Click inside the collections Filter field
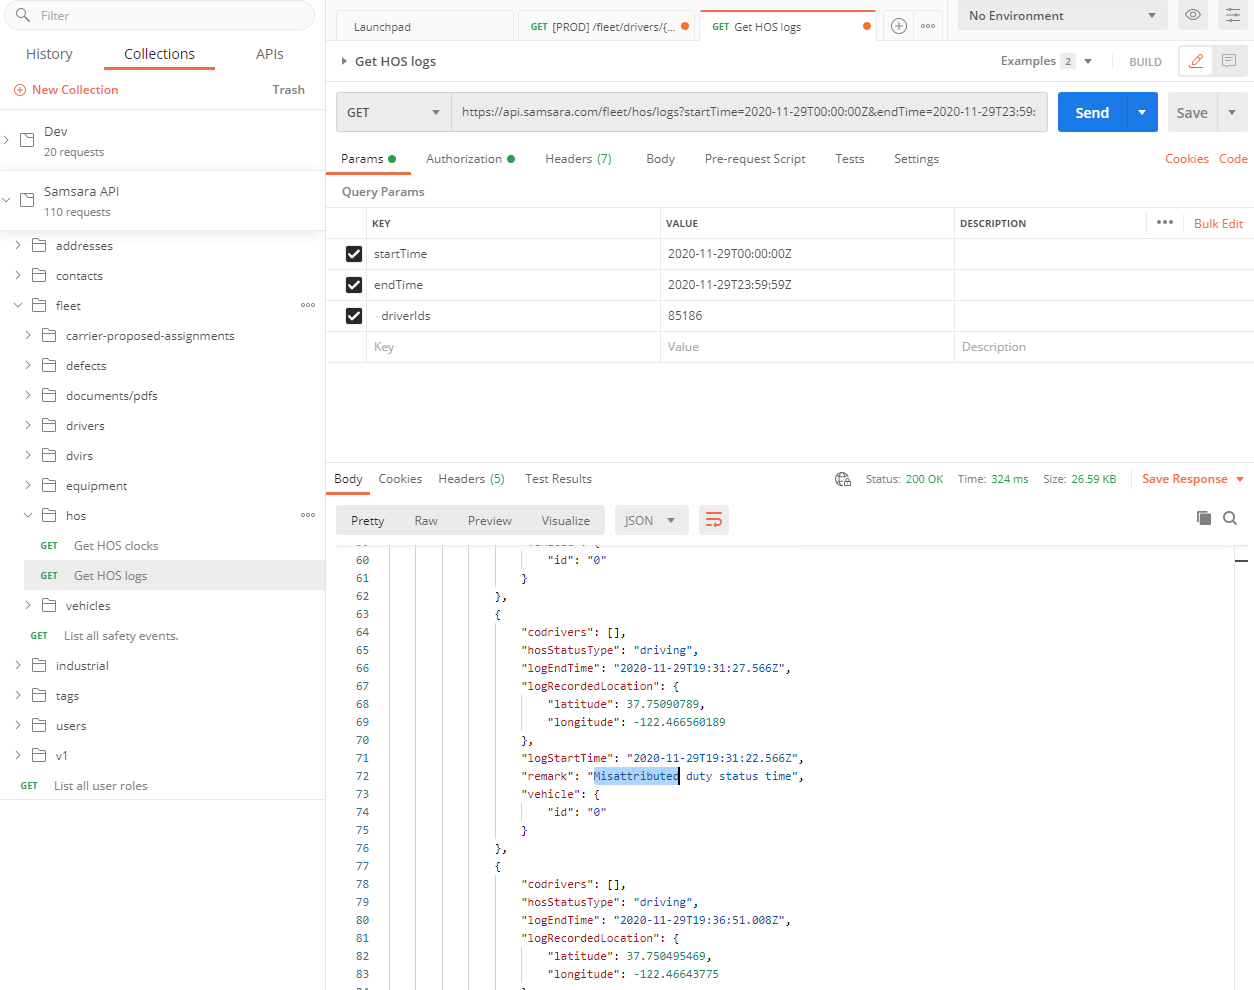Viewport: 1254px width, 990px height. [x=160, y=16]
